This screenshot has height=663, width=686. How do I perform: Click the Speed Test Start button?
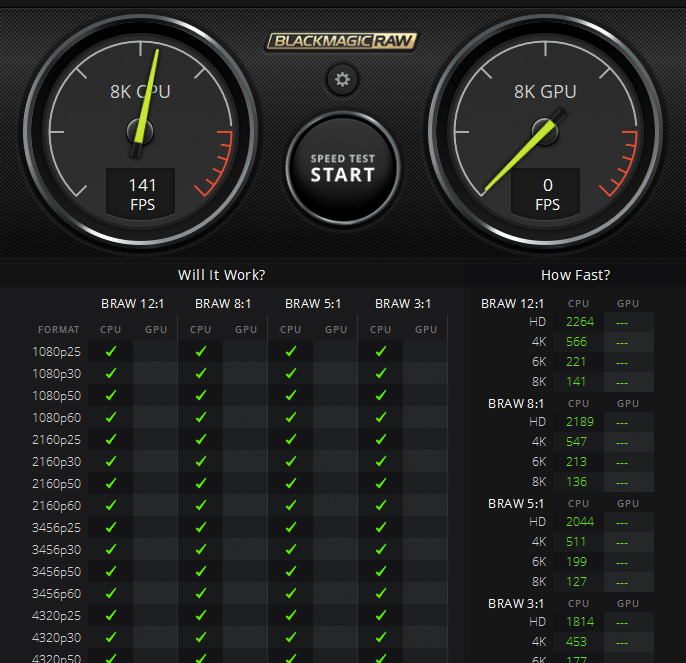(343, 168)
